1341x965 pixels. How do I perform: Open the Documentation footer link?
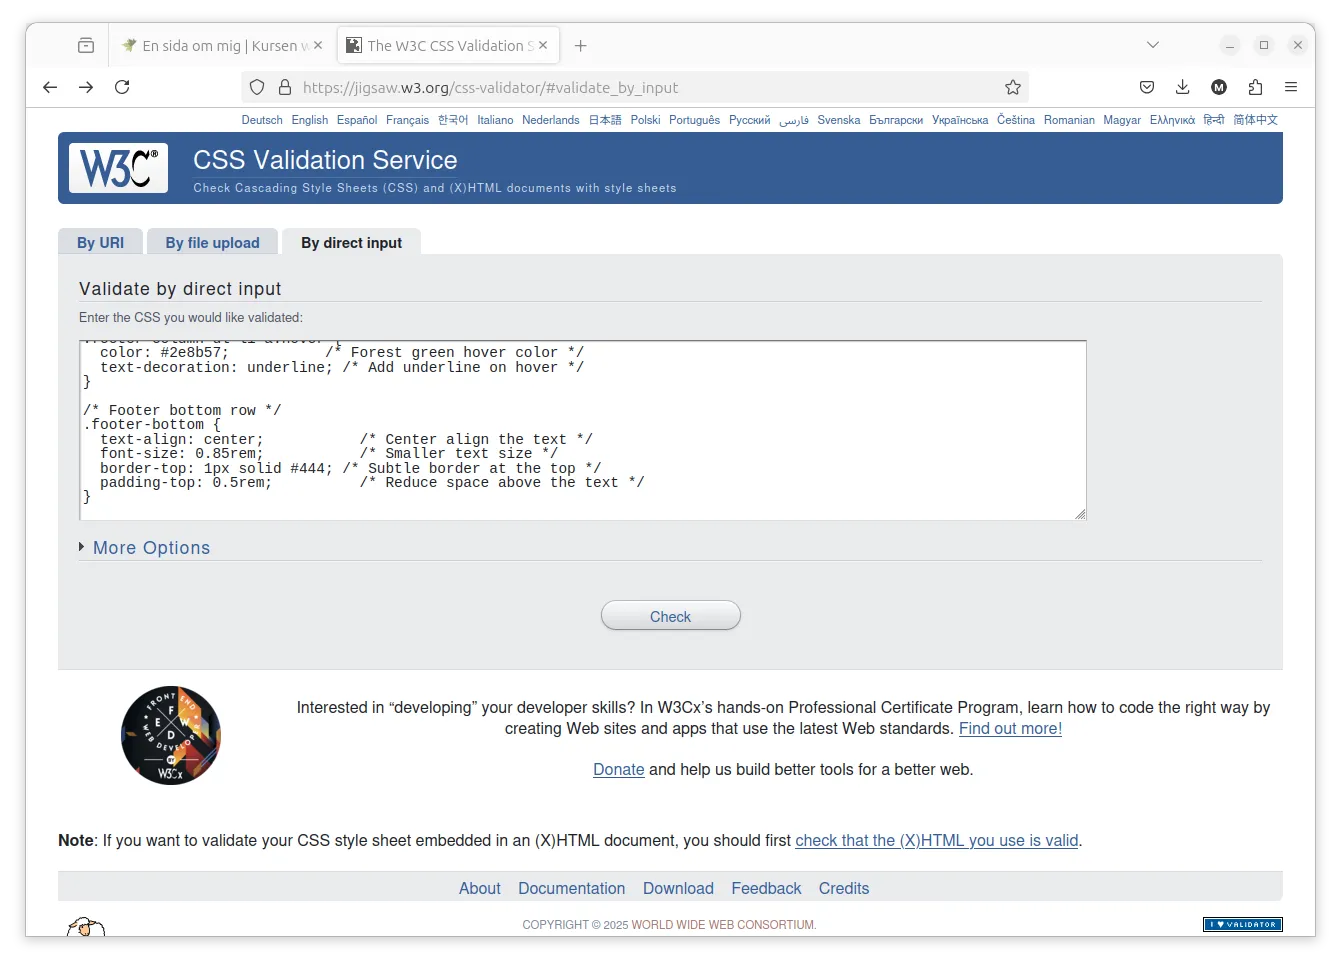point(572,888)
